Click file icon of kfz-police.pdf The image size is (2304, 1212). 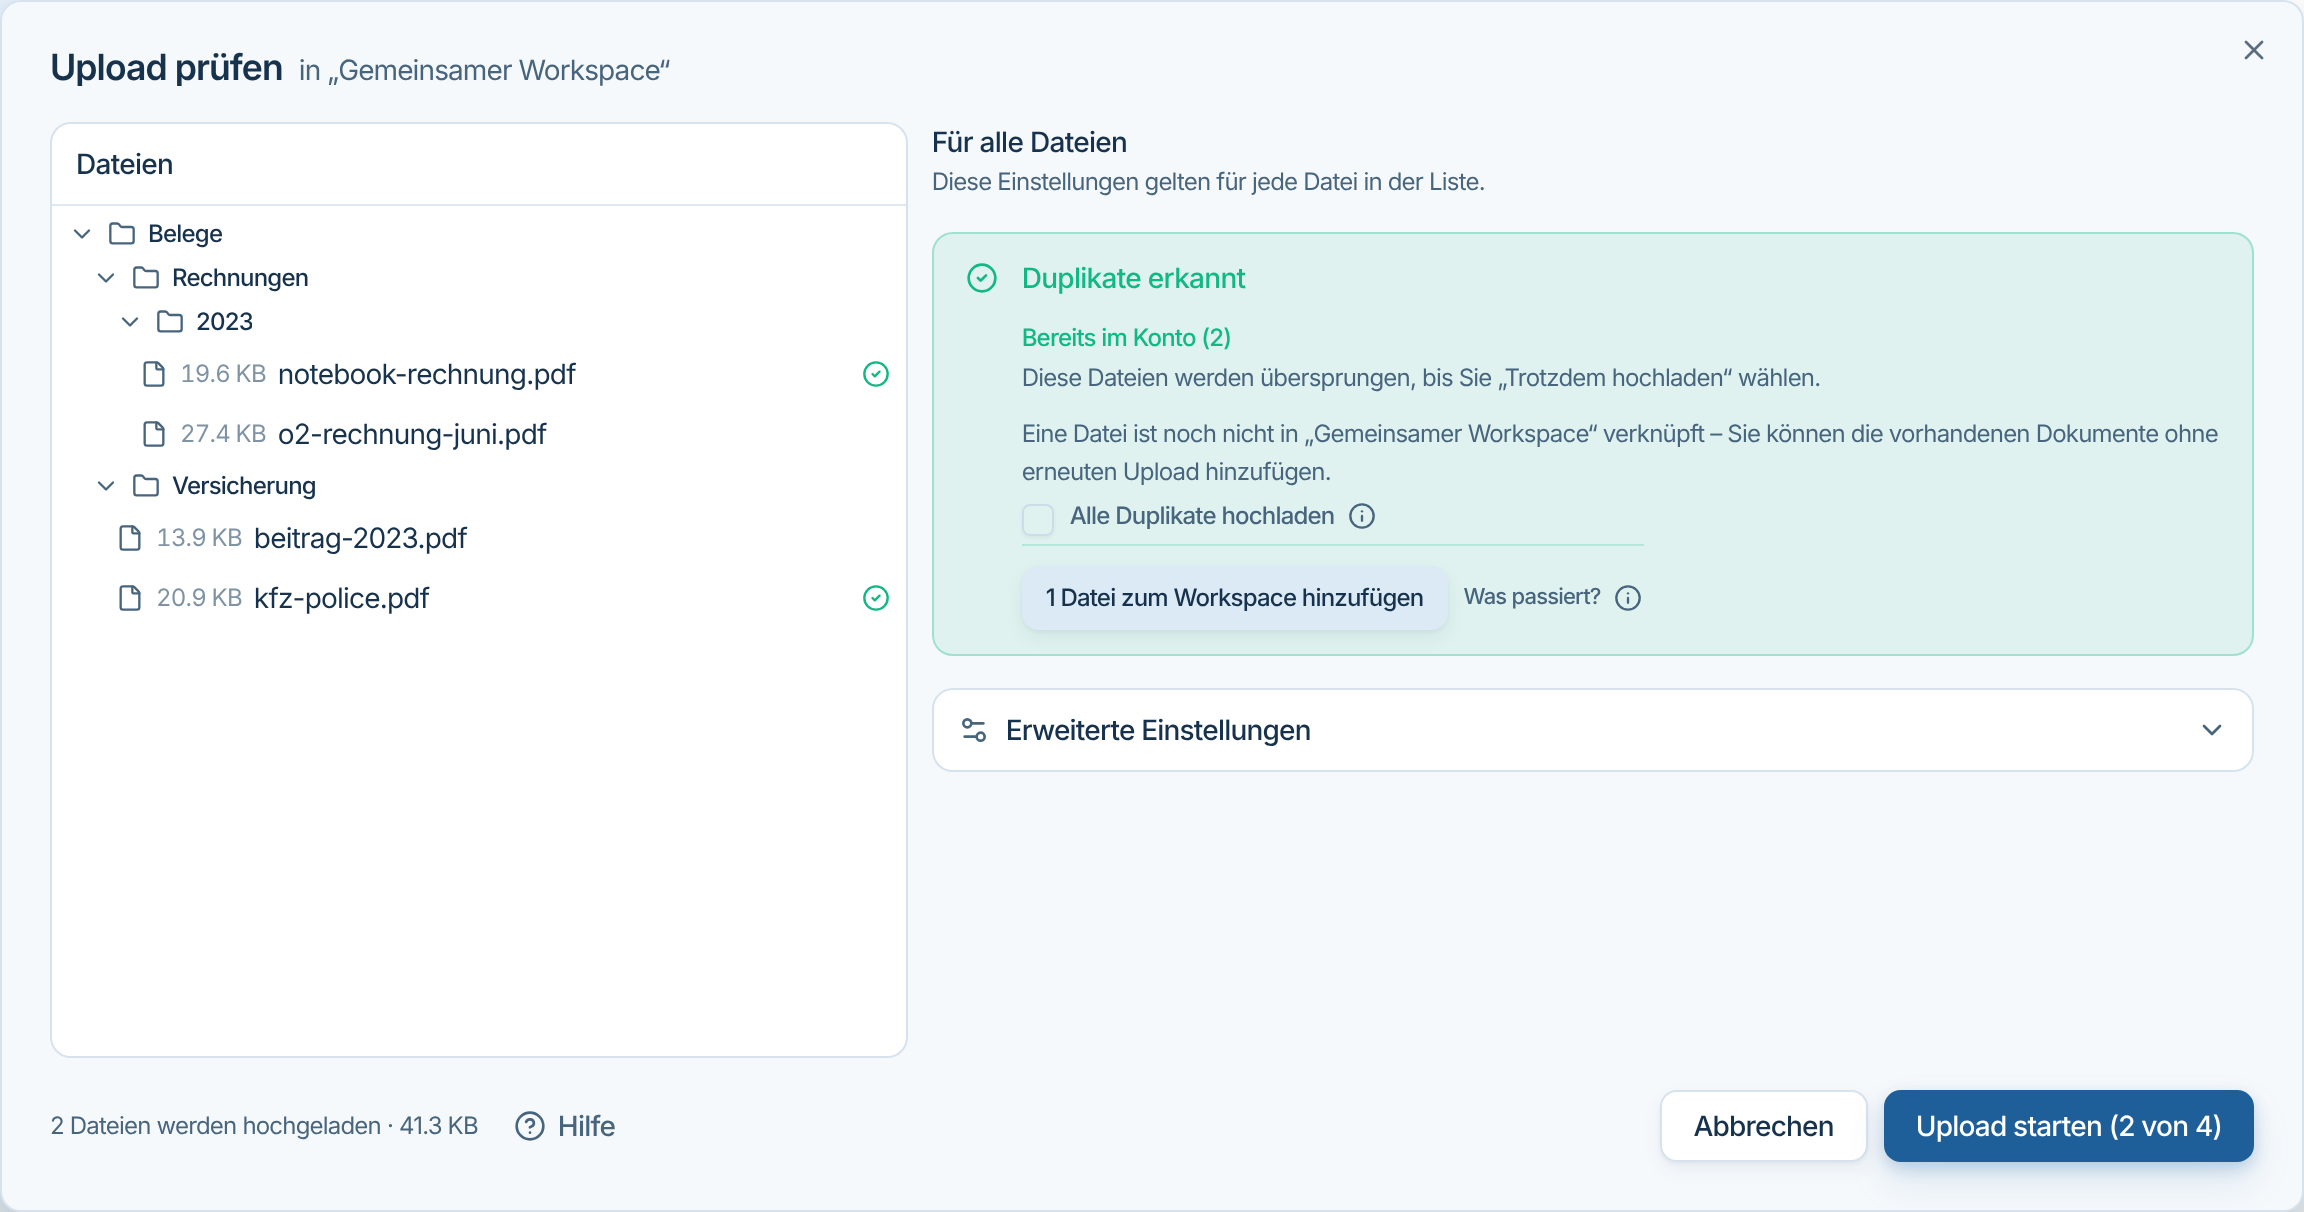(130, 598)
